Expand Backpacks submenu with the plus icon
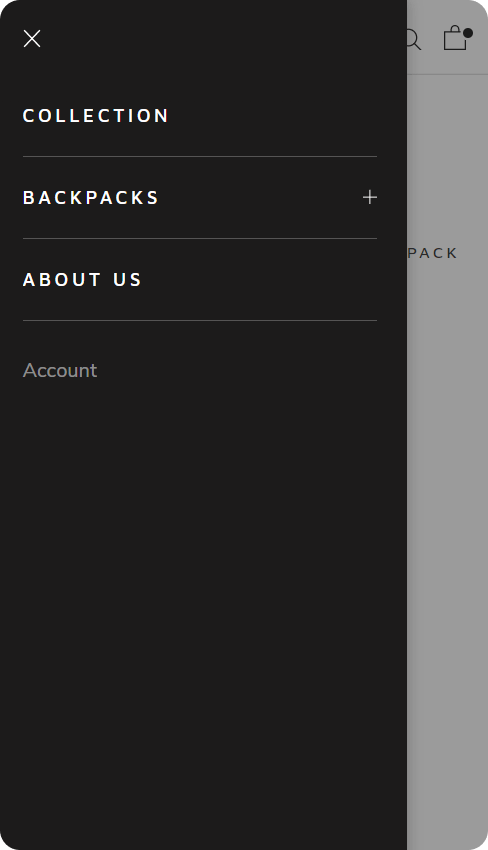The height and width of the screenshot is (850, 488). 370,197
